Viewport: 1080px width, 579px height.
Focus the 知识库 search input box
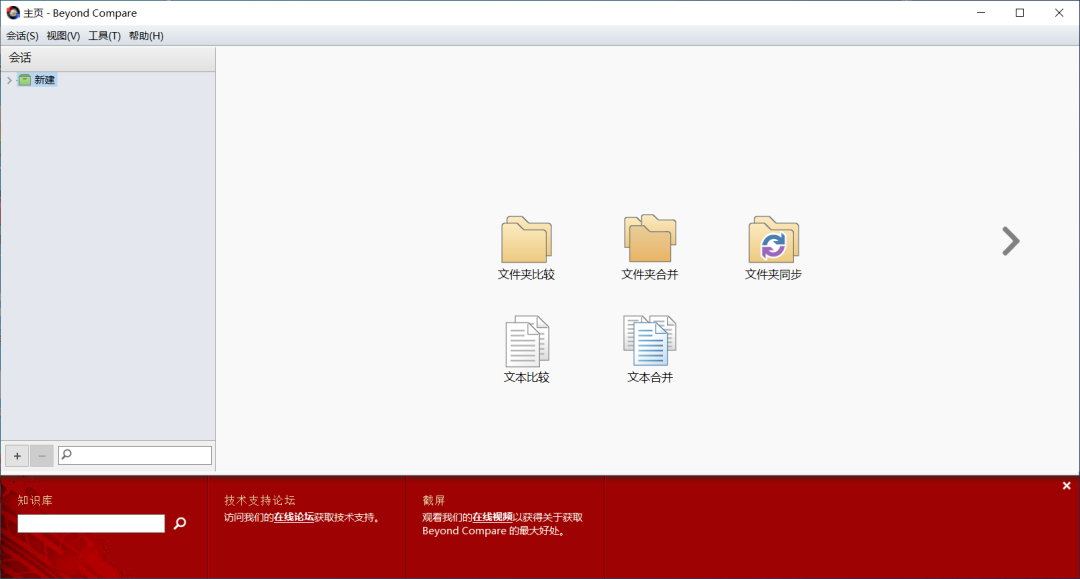[x=91, y=524]
